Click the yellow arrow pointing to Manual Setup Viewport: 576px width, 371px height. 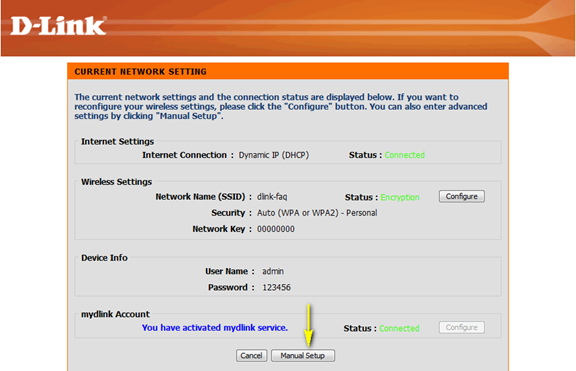(309, 325)
